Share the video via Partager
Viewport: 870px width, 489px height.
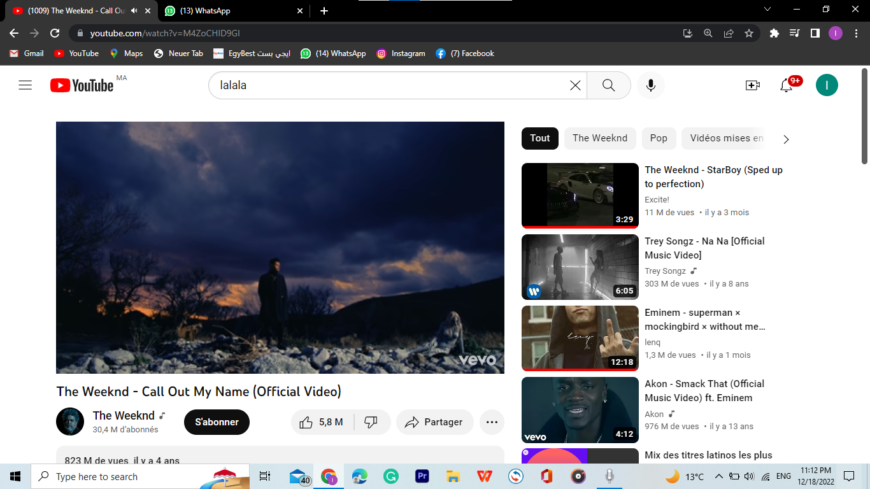point(434,422)
